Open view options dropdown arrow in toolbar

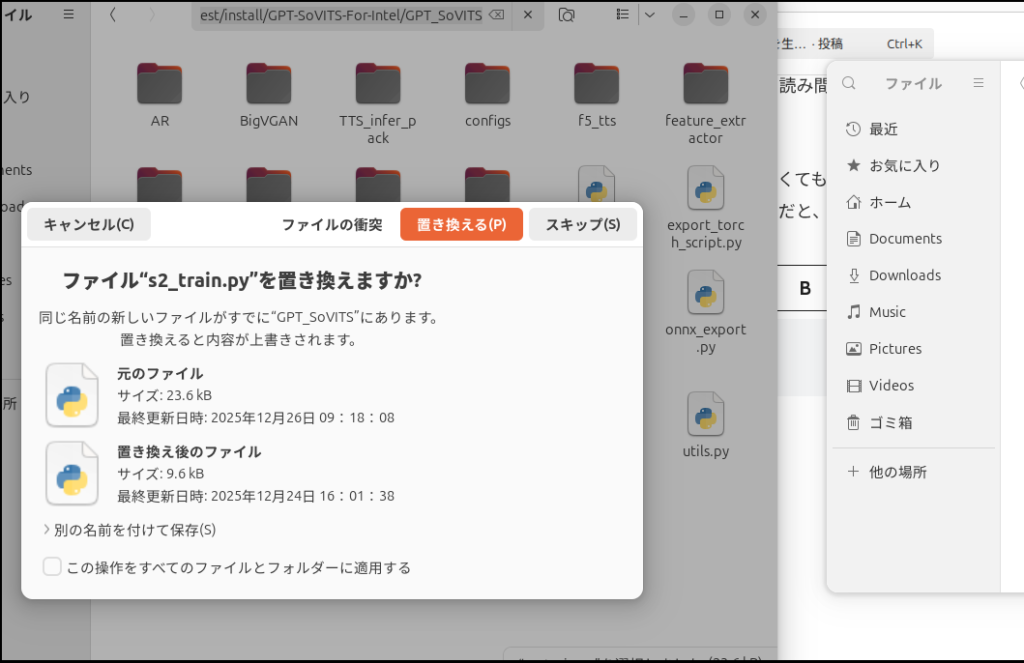[x=650, y=15]
